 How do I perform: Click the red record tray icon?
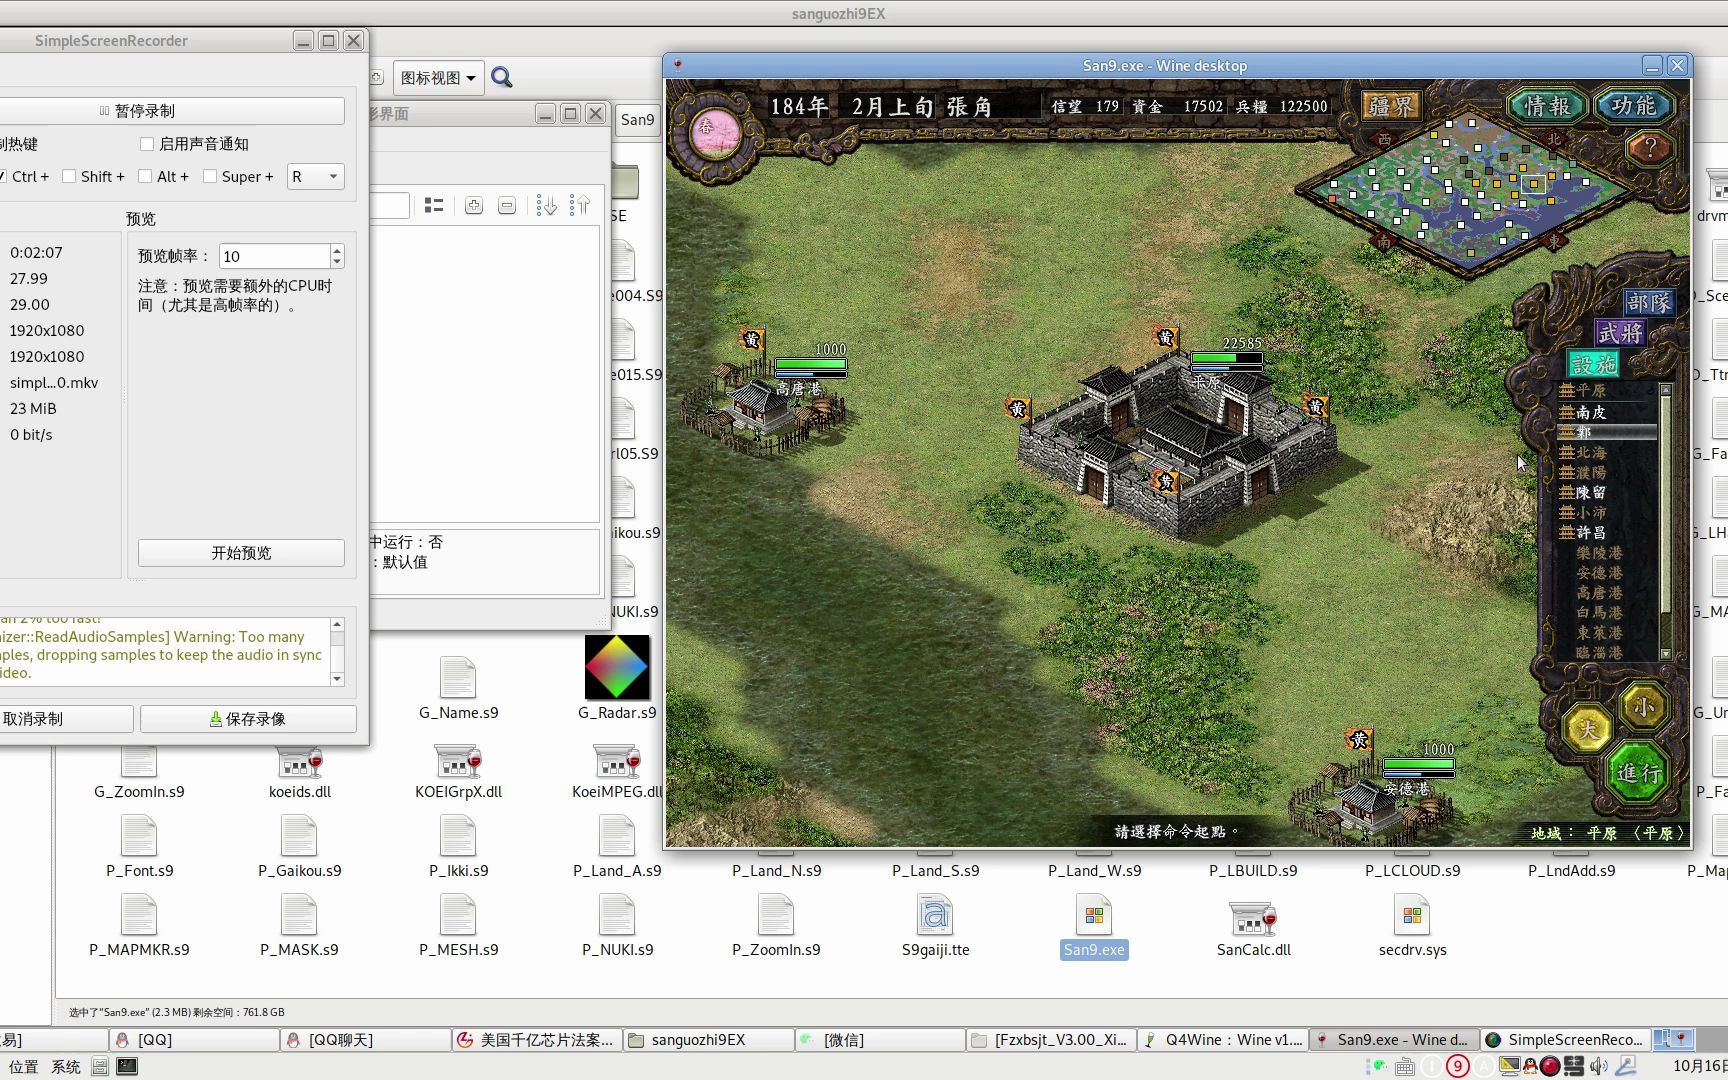(x=1550, y=1067)
